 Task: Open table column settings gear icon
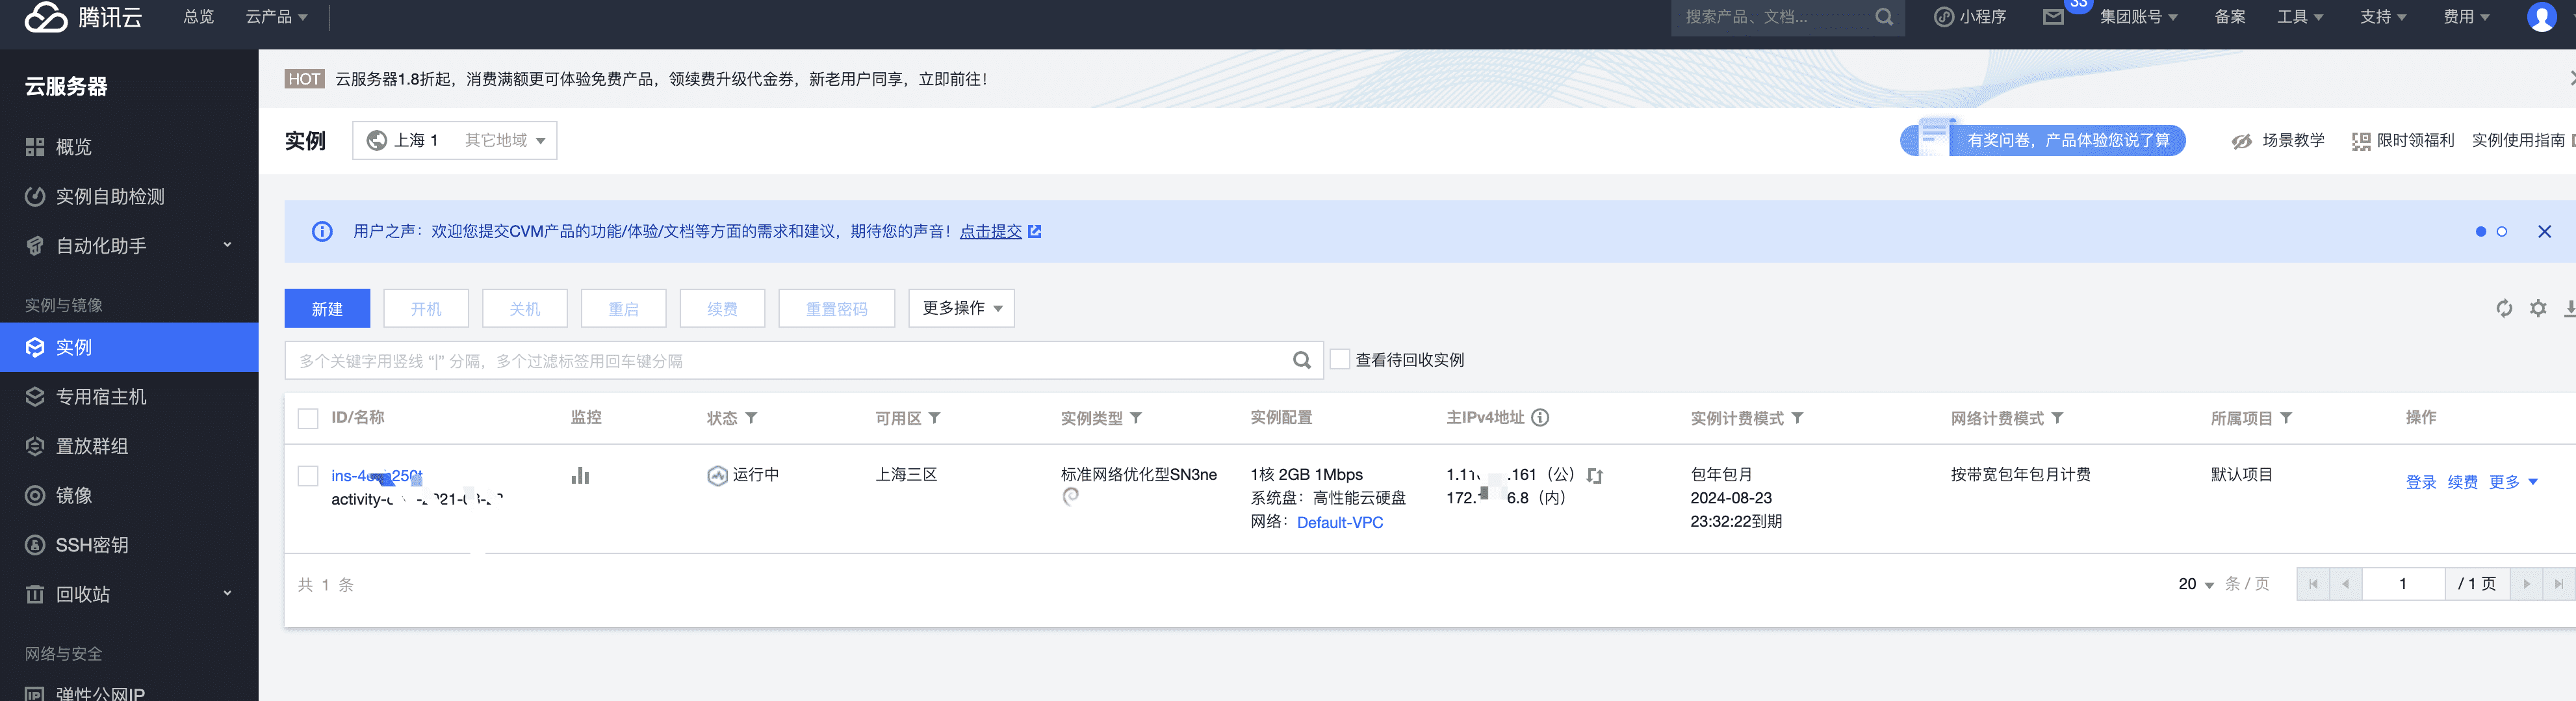(2538, 309)
